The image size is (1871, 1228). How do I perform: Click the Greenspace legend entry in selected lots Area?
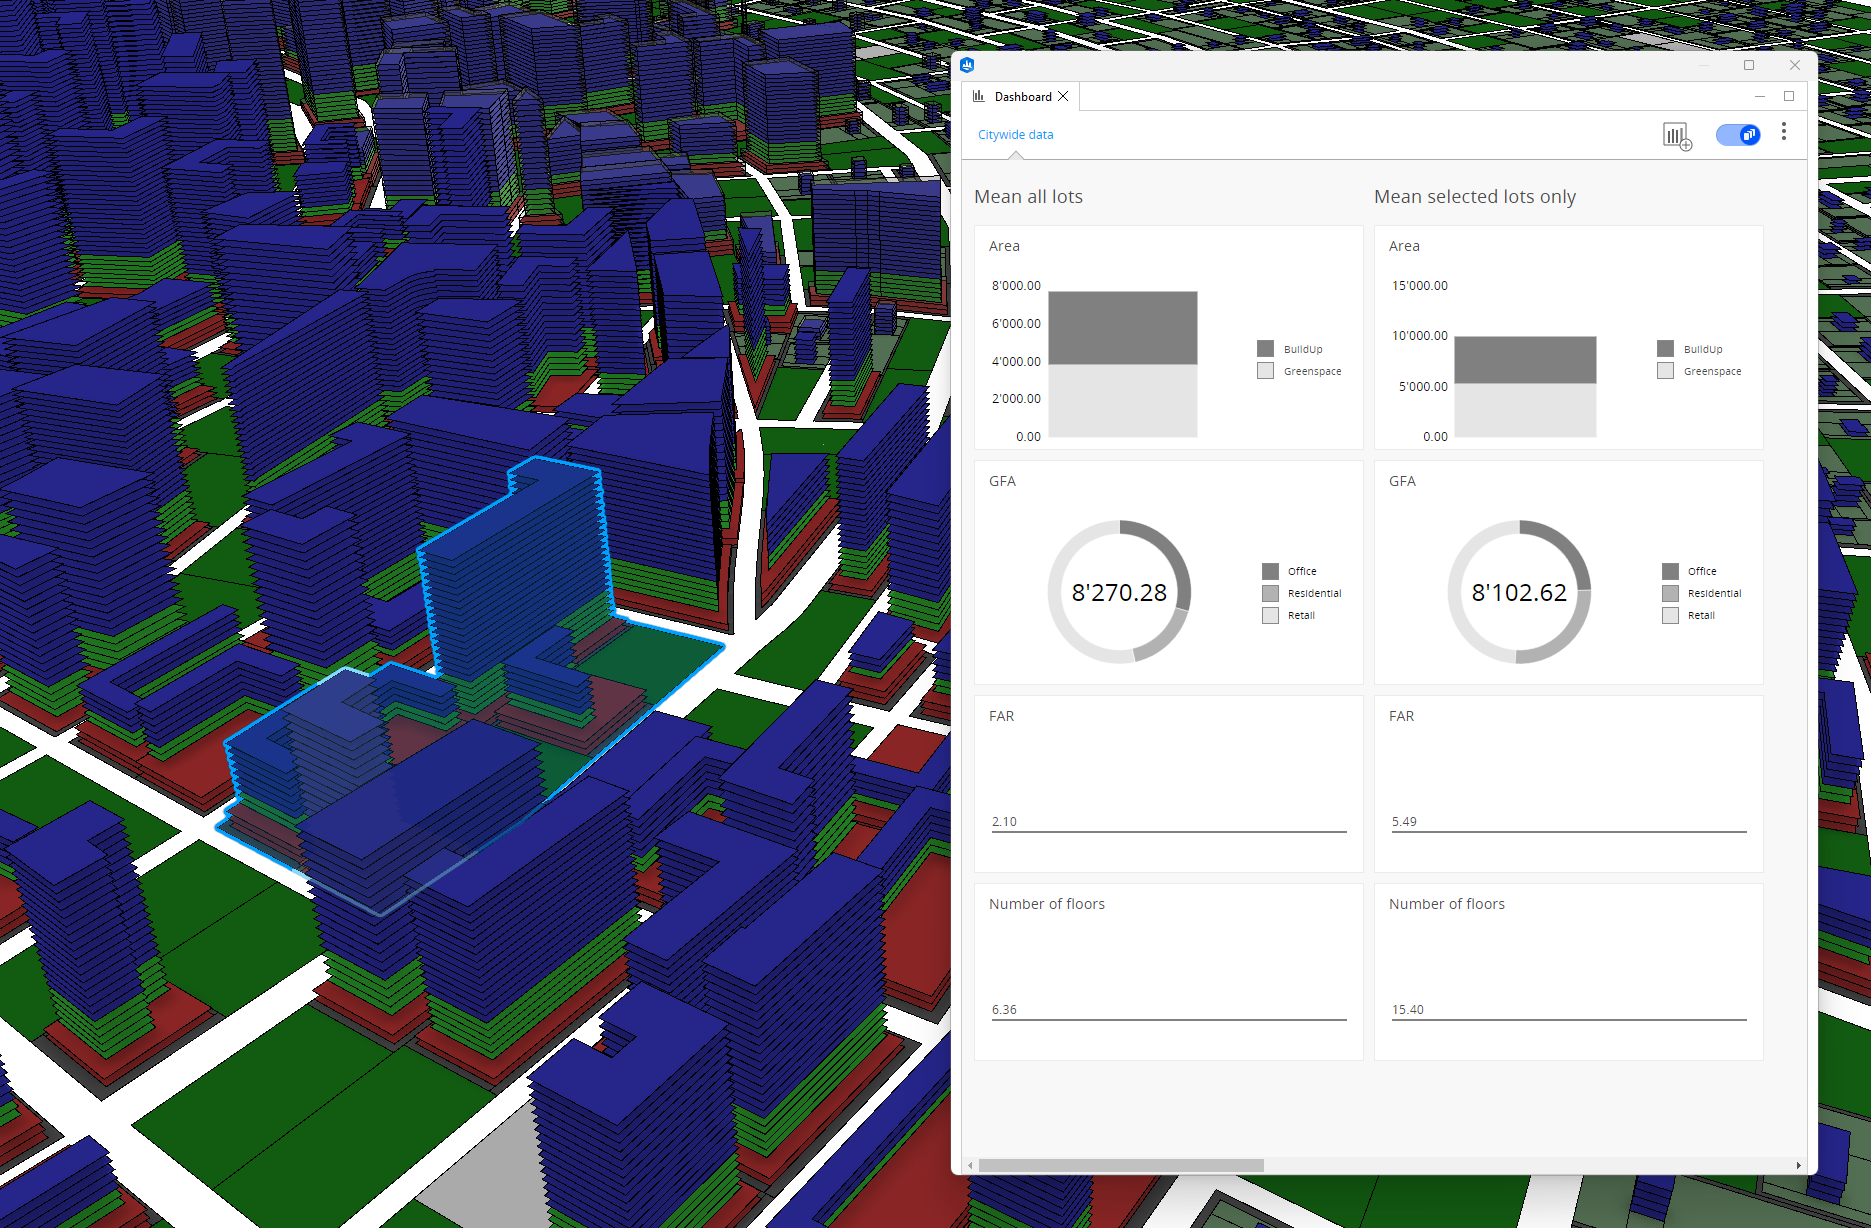[x=1711, y=371]
